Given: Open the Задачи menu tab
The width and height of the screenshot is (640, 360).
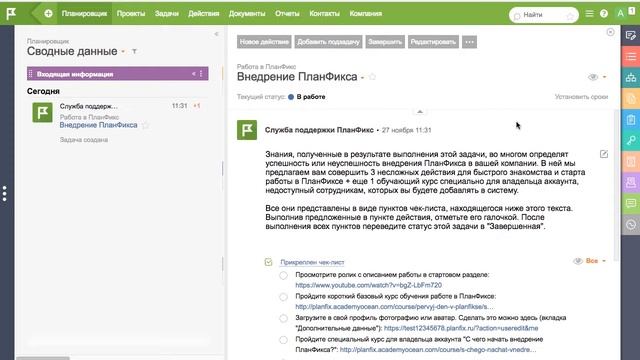Looking at the screenshot, I should 167,13.
